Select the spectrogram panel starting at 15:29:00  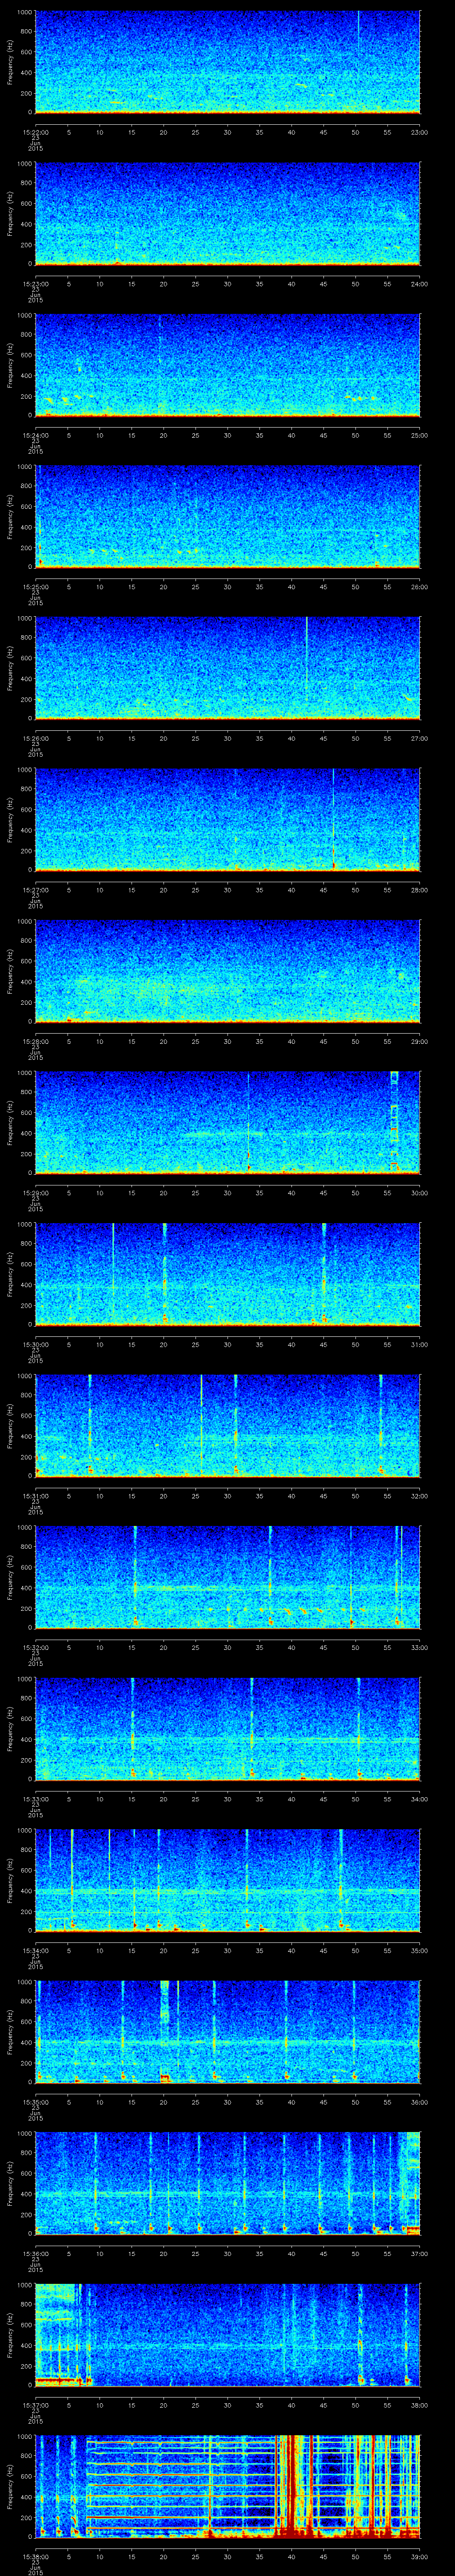pyautogui.click(x=228, y=1123)
